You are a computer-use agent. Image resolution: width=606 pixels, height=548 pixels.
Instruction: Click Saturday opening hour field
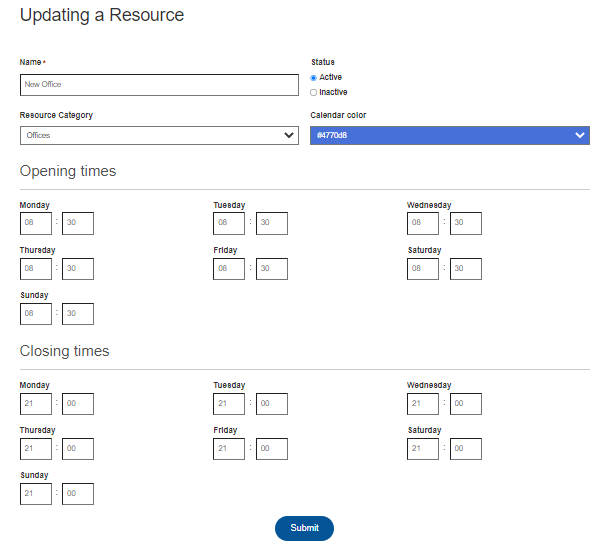tap(423, 269)
